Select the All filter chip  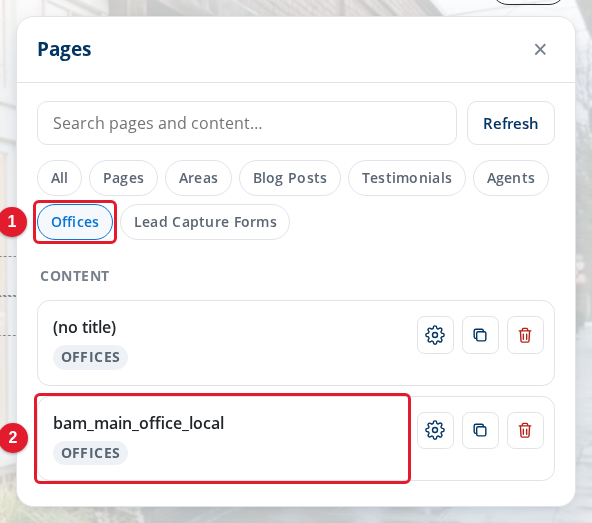(x=59, y=178)
